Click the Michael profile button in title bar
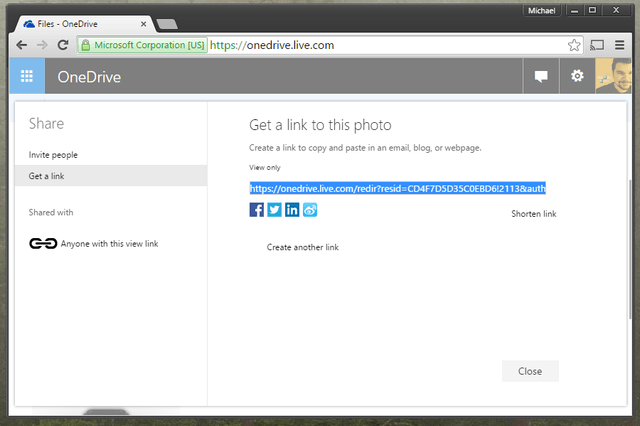The image size is (640, 426). pyautogui.click(x=541, y=11)
